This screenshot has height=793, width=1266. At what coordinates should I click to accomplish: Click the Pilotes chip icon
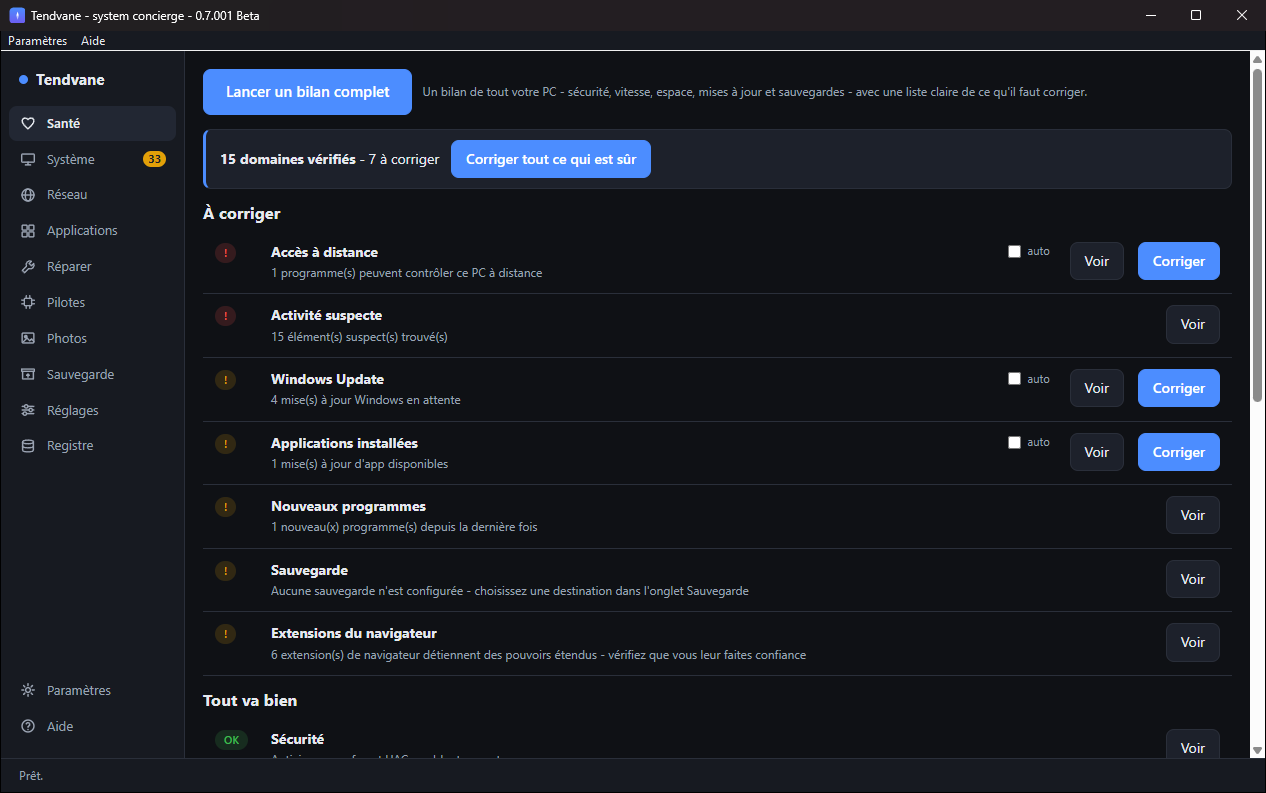coord(28,303)
